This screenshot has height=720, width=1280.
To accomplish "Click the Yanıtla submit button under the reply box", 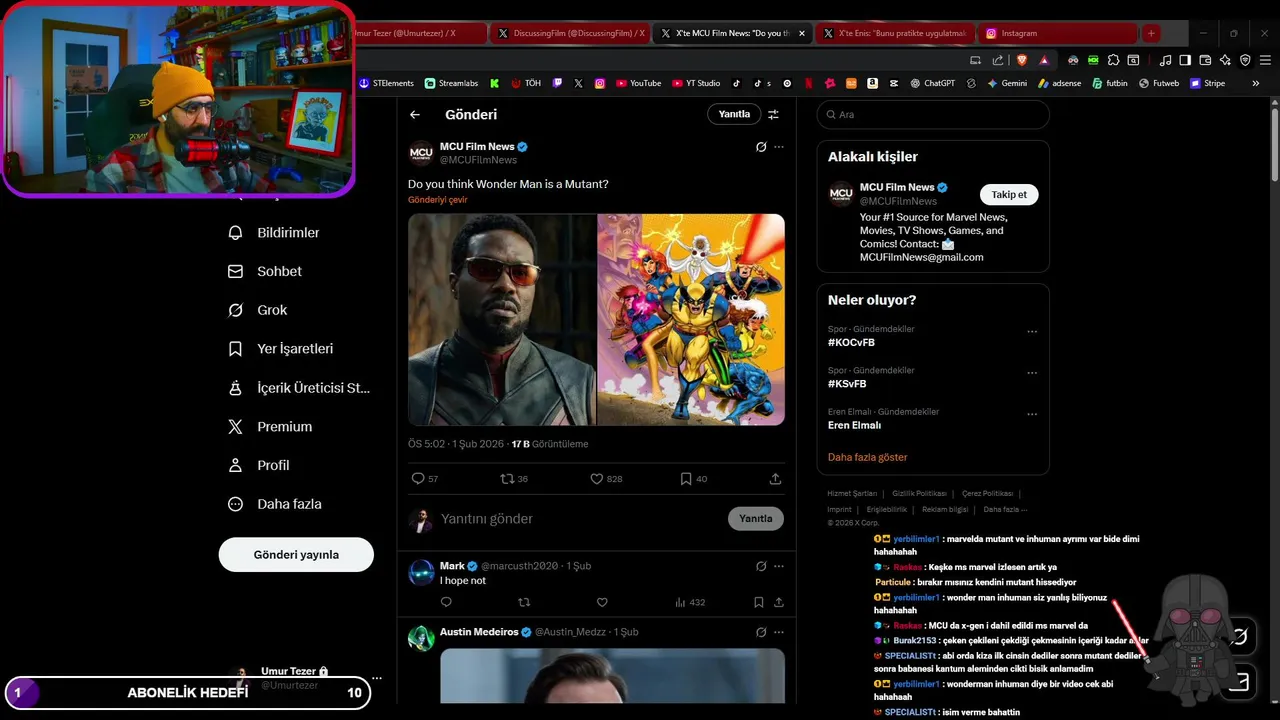I will click(x=756, y=519).
